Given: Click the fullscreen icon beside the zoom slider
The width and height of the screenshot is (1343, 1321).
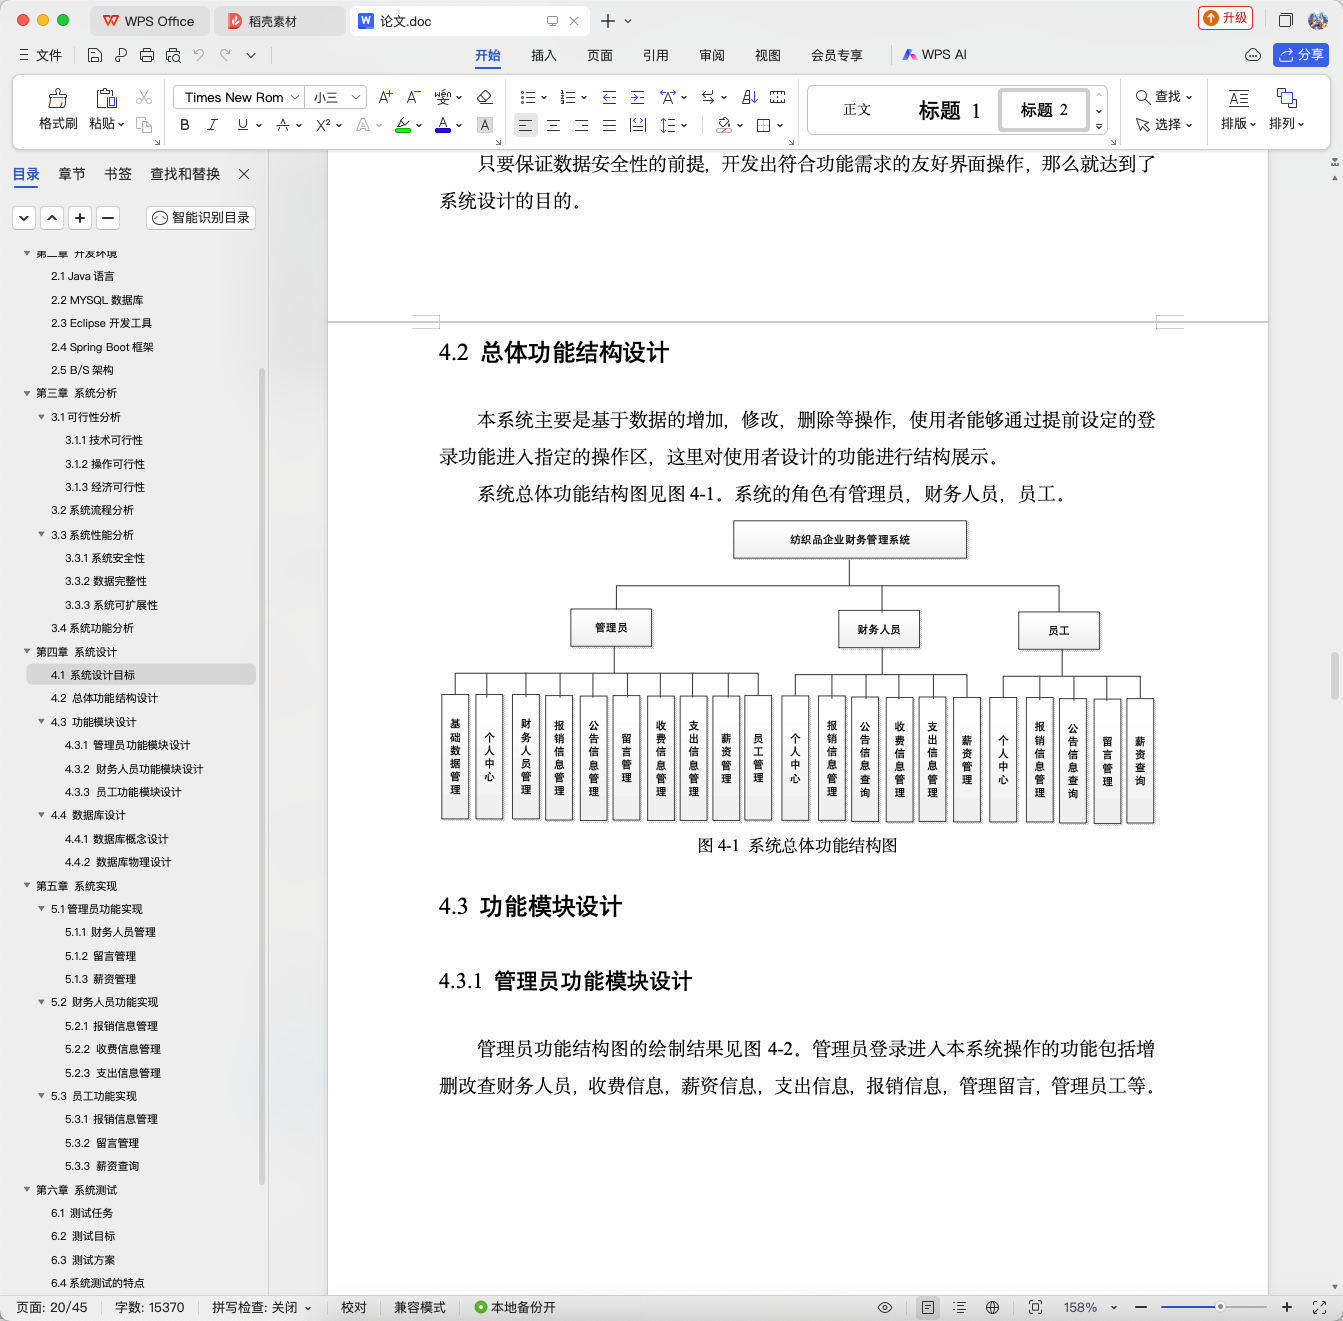Looking at the screenshot, I should pos(1319,1307).
